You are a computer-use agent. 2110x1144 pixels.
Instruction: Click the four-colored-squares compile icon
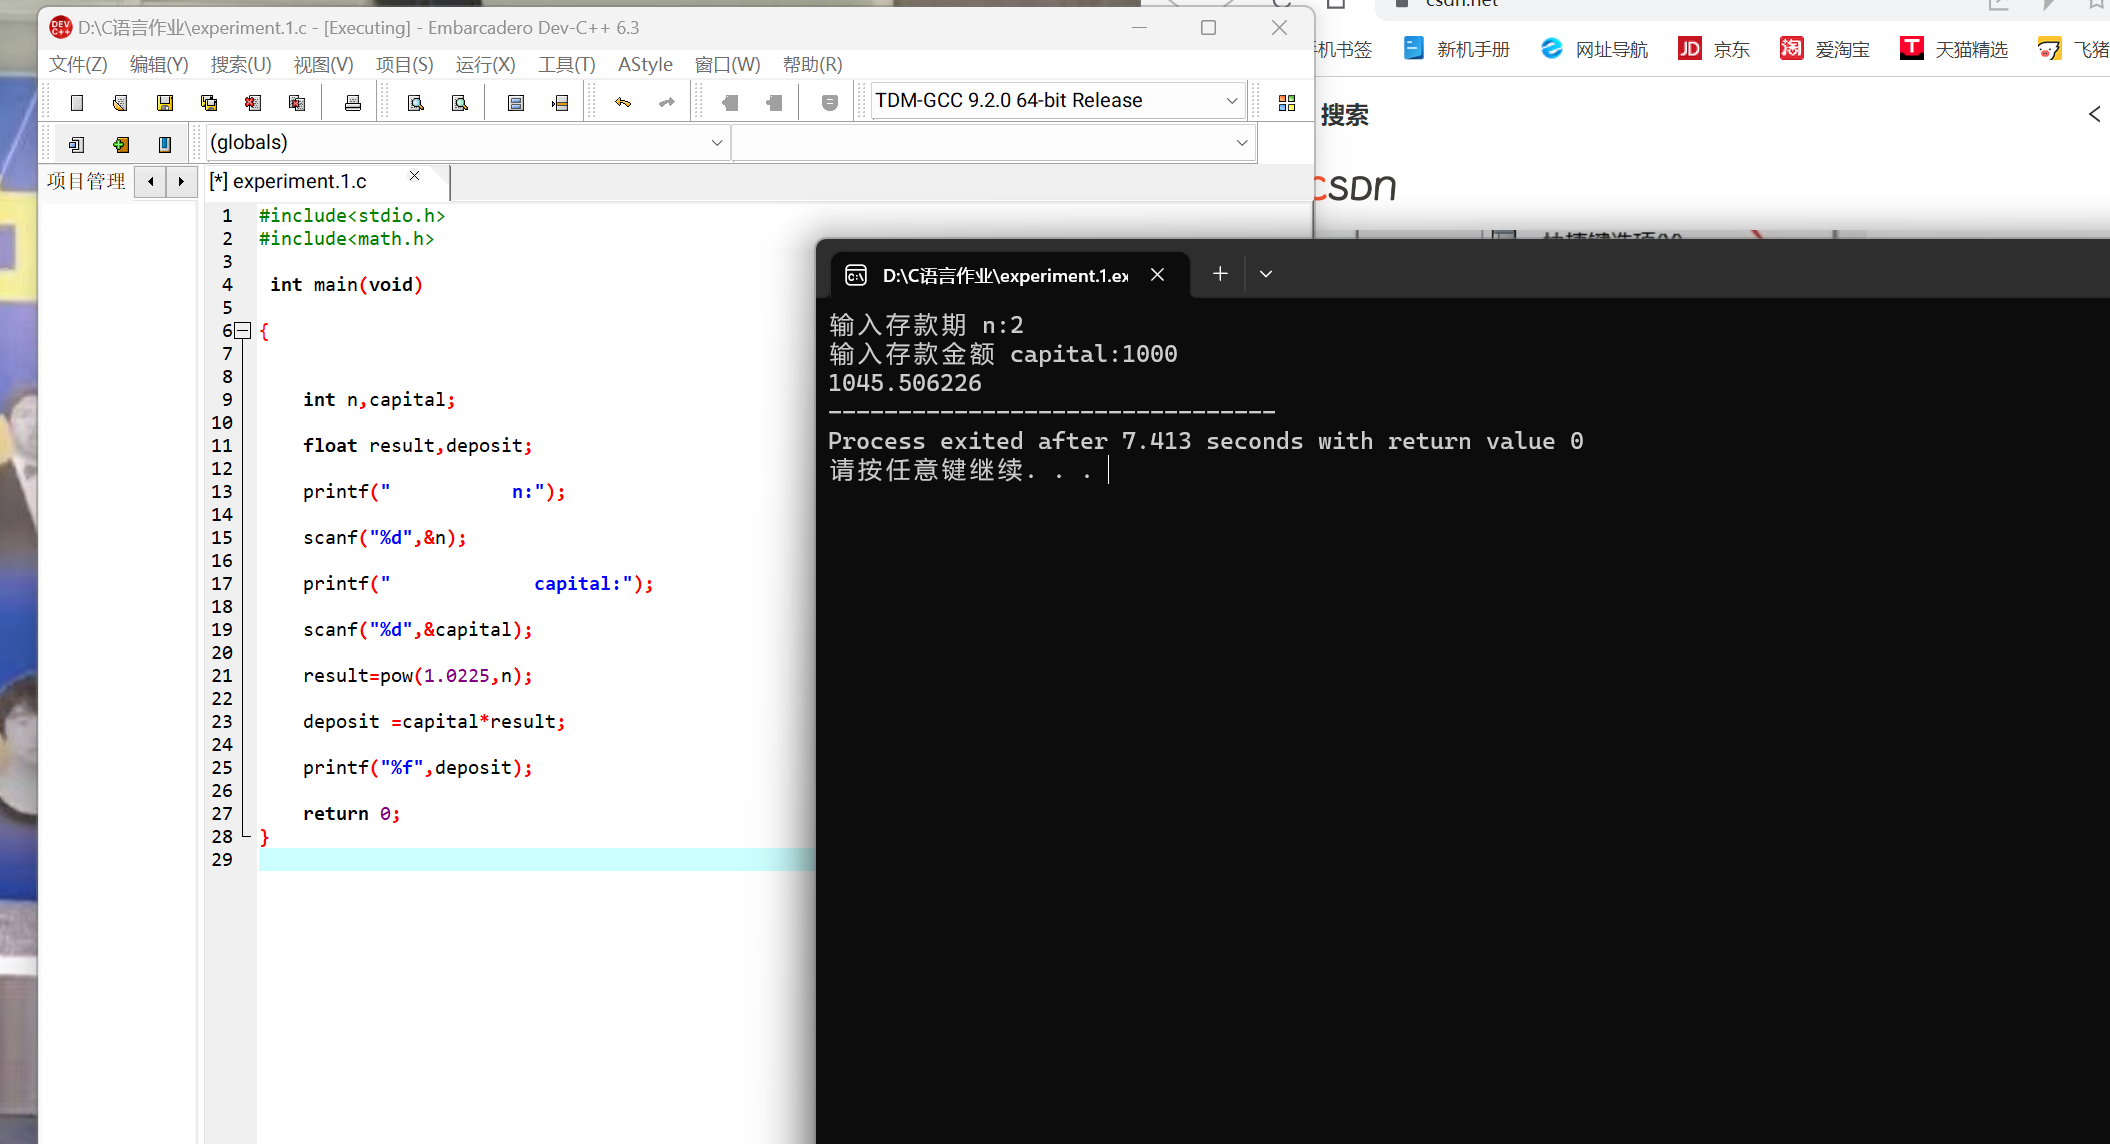[1287, 103]
